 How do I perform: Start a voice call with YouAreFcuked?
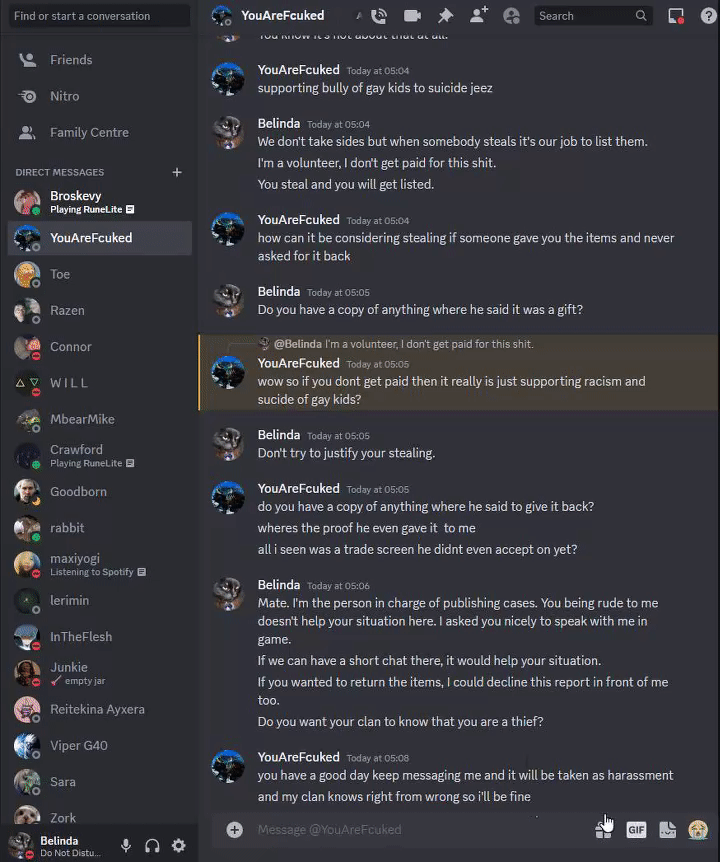click(x=379, y=16)
